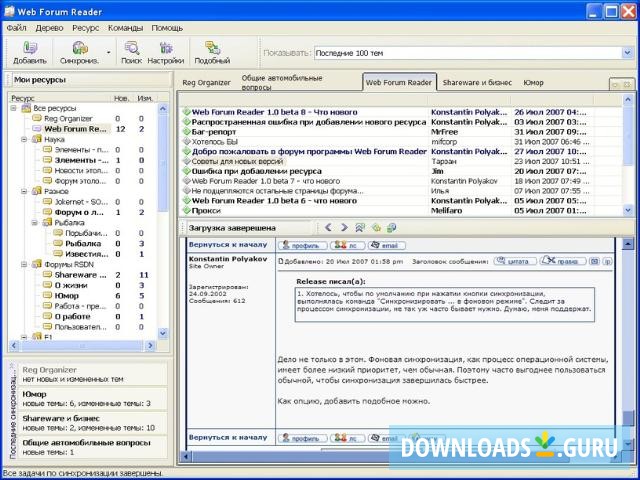Click the top лс private message button
The width and height of the screenshot is (640, 480).
[347, 245]
